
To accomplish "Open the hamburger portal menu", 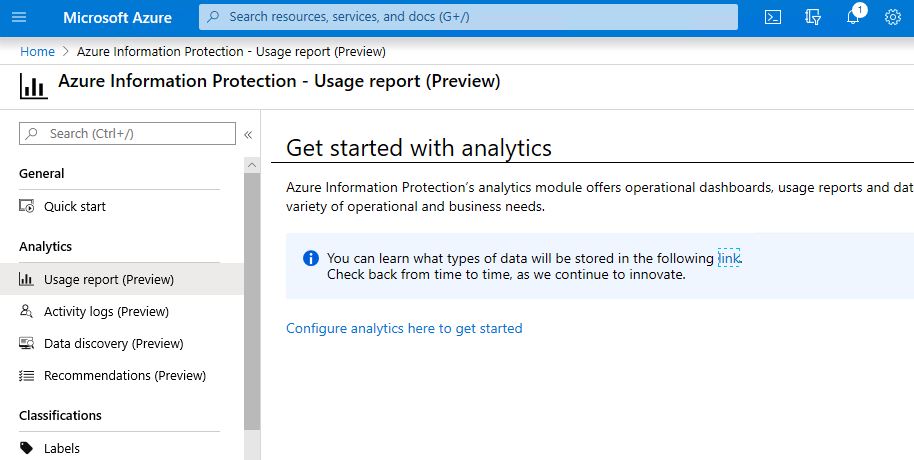I will [x=19, y=17].
